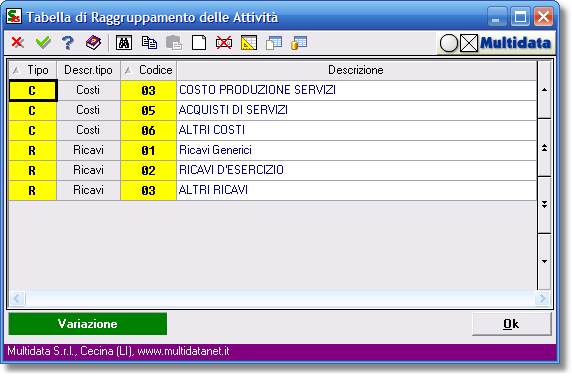Close the Tabella di Raggruppamento window
Image resolution: width=572 pixels, height=376 pixels.
coord(544,16)
